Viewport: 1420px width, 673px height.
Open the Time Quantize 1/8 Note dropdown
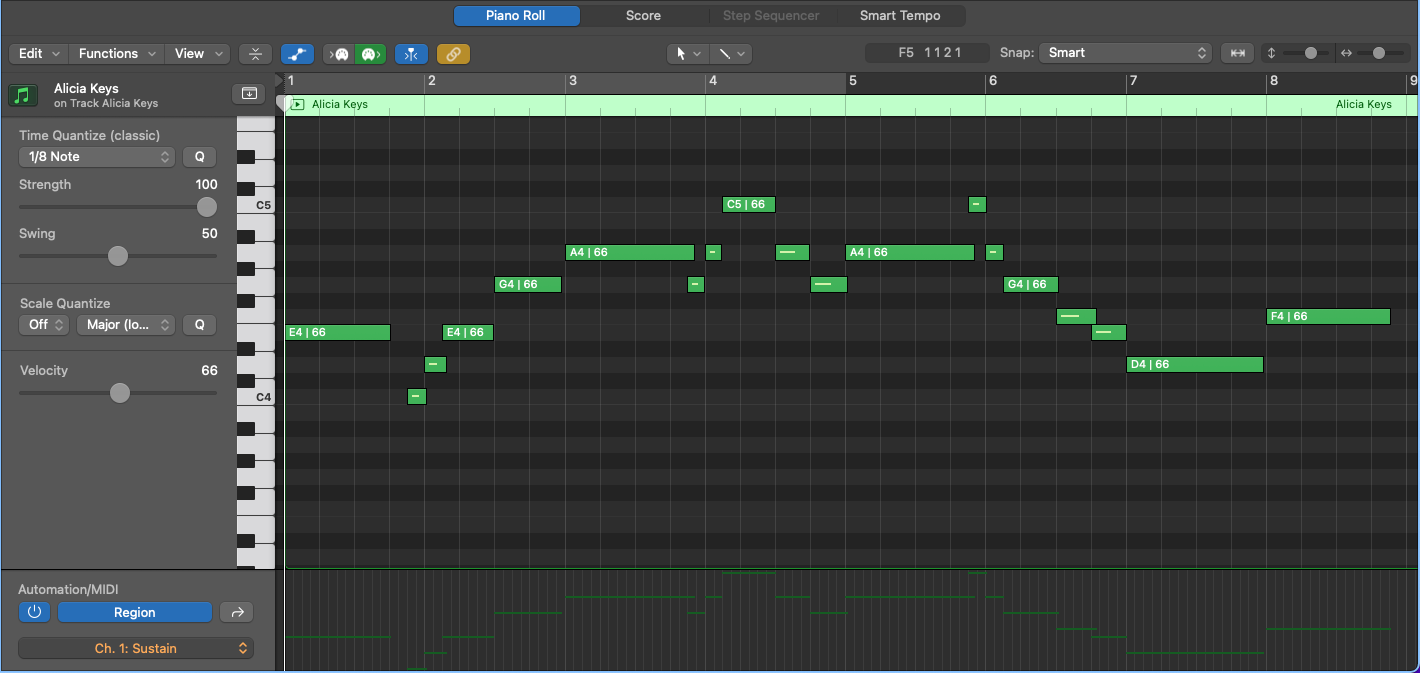[x=96, y=156]
